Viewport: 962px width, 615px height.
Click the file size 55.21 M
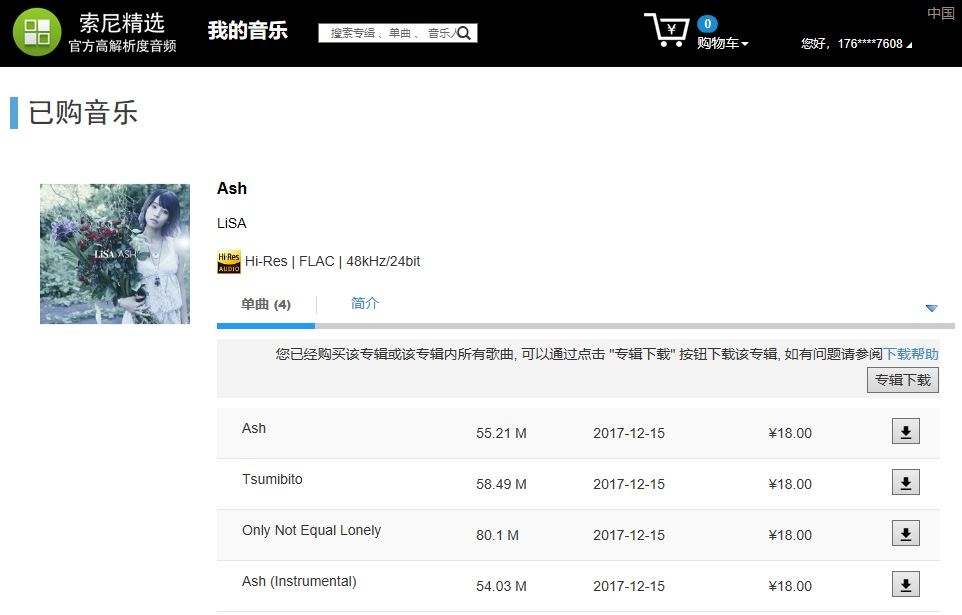[x=501, y=433]
